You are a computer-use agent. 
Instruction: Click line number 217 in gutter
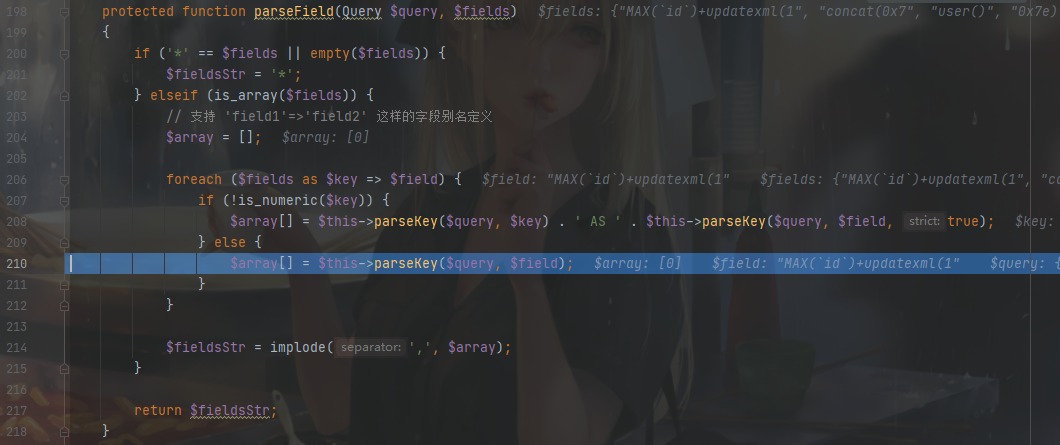click(x=16, y=411)
